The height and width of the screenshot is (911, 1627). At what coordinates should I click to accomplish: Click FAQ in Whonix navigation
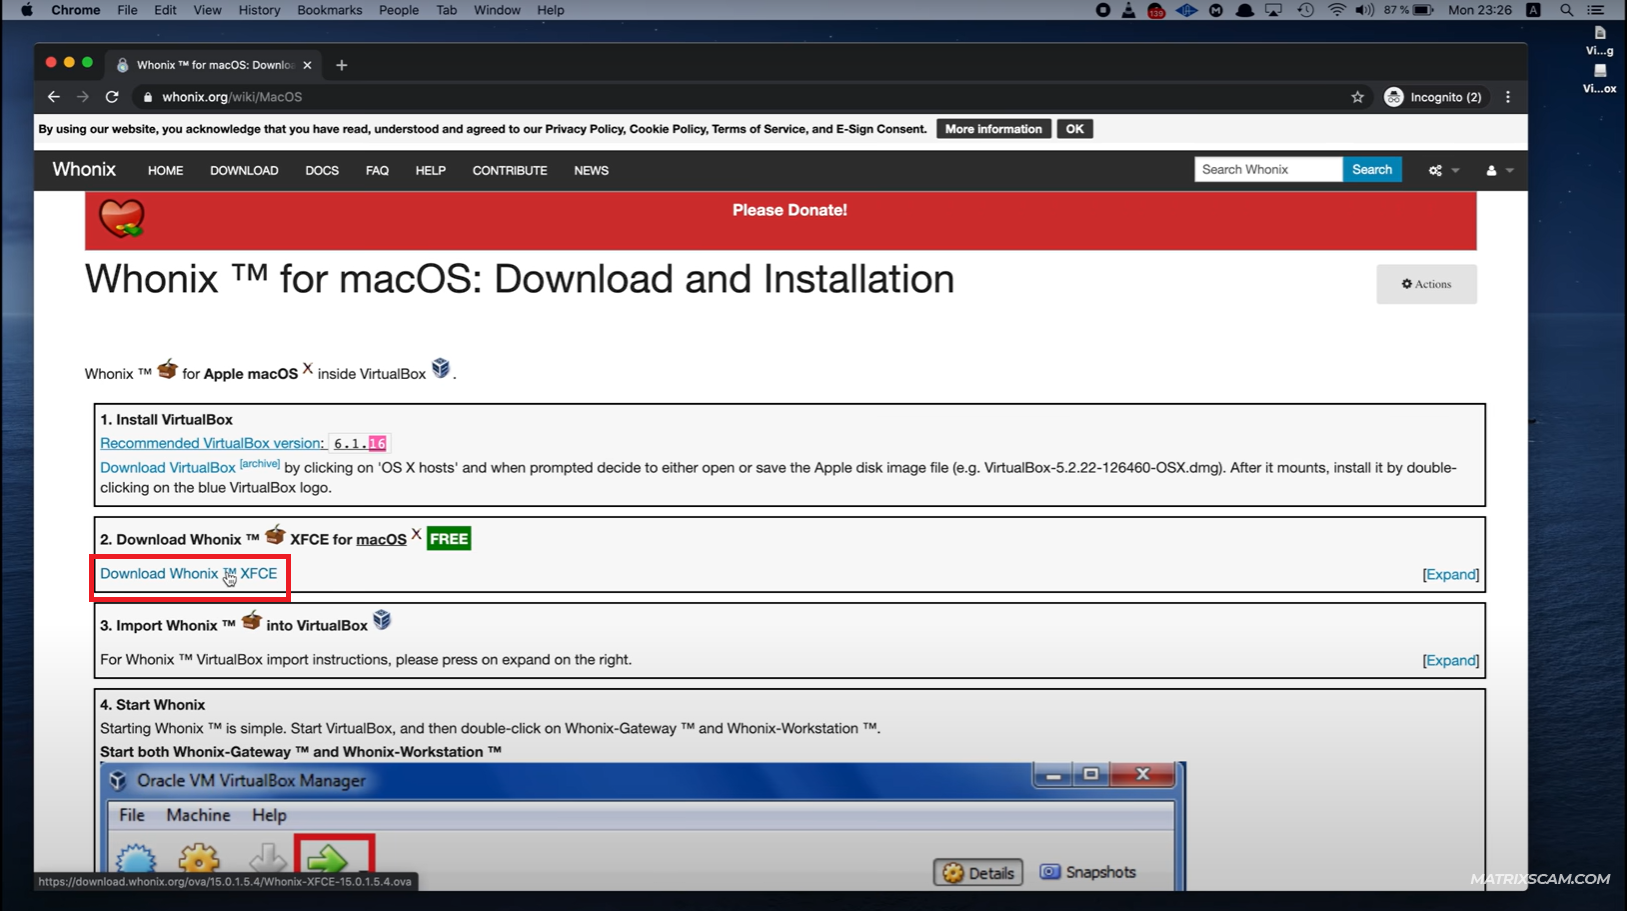pyautogui.click(x=377, y=171)
